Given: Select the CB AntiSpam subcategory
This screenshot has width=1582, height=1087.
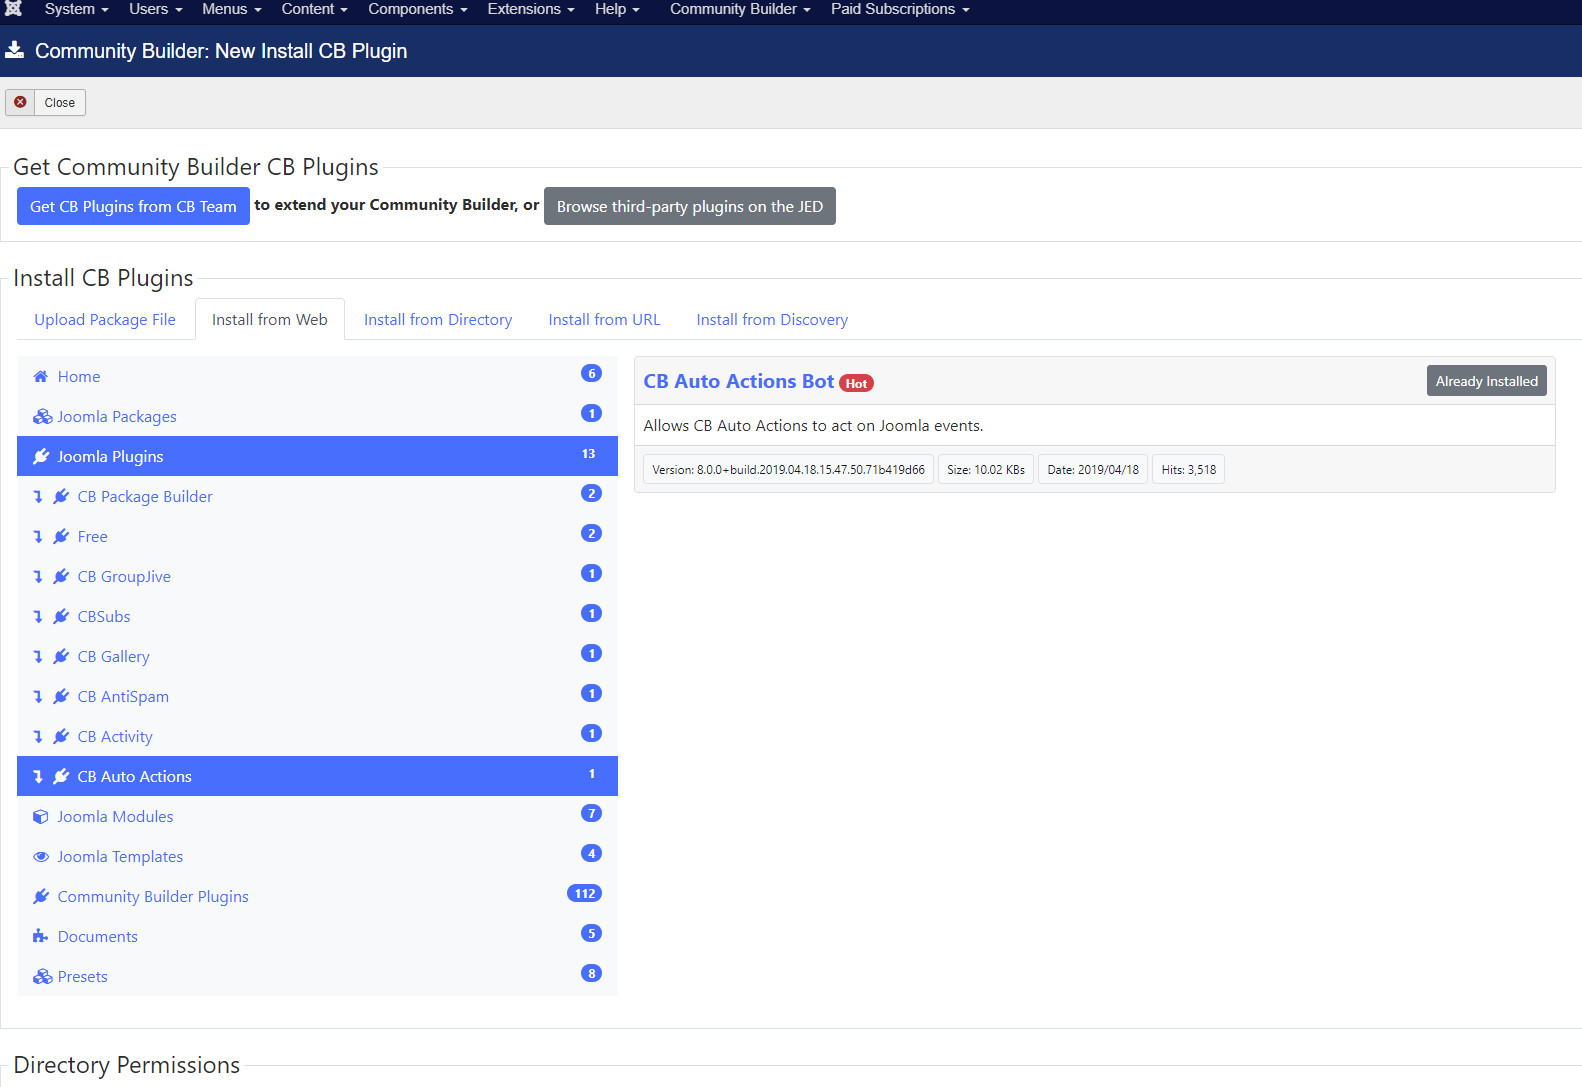Looking at the screenshot, I should (x=317, y=696).
